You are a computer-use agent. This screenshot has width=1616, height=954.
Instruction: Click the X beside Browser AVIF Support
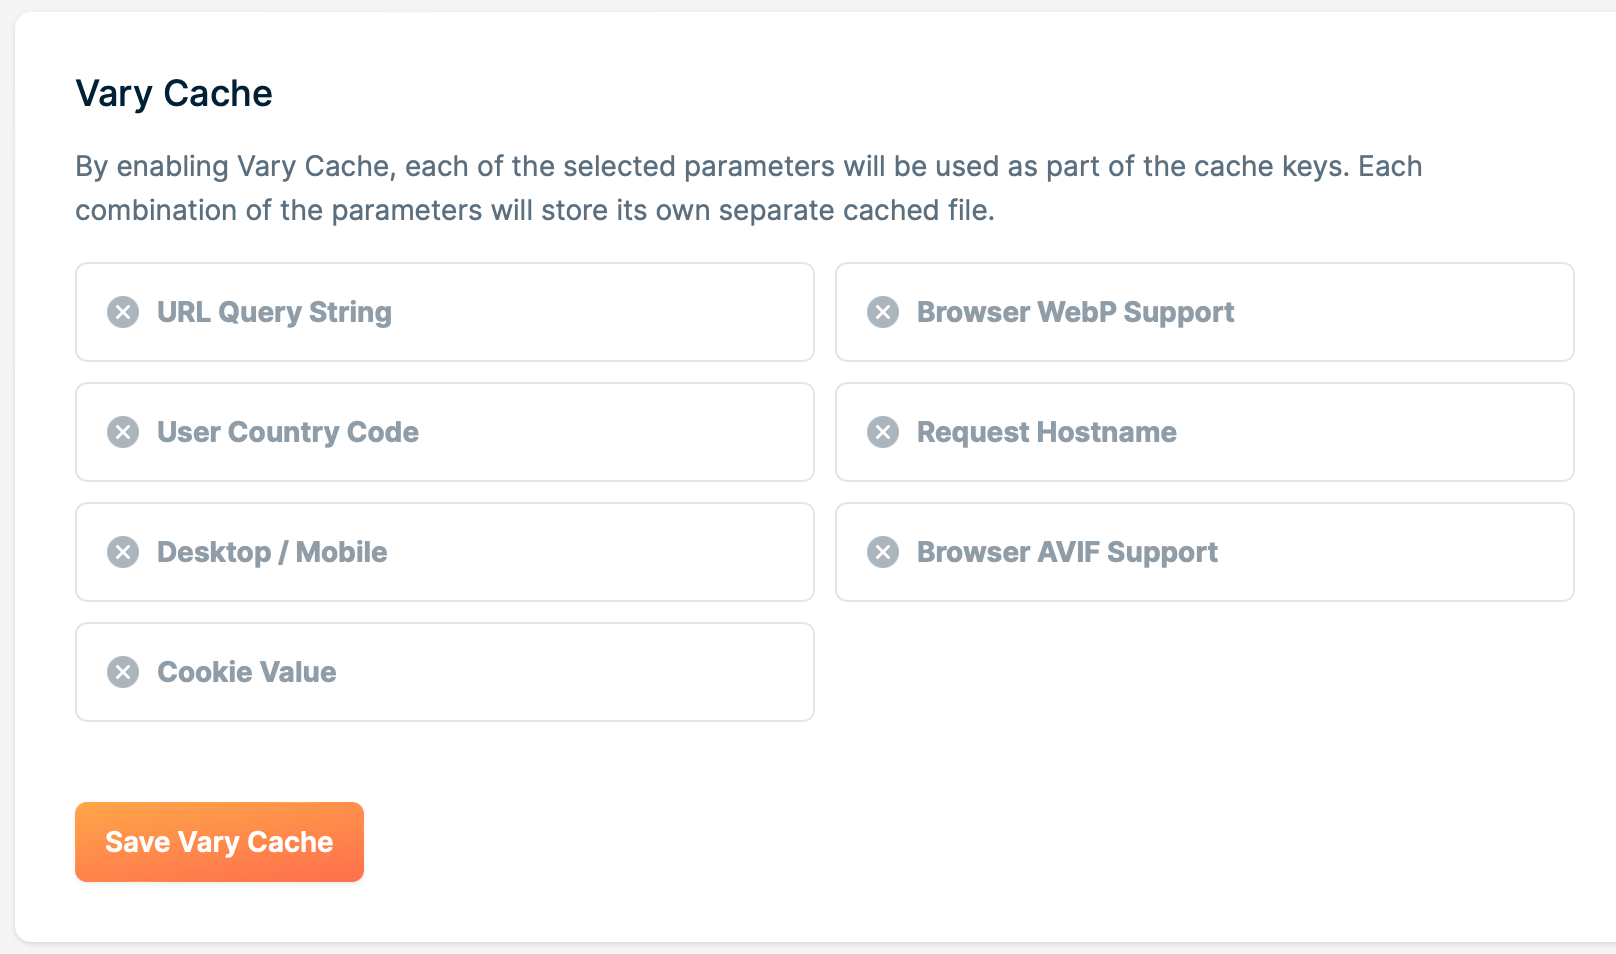884,552
